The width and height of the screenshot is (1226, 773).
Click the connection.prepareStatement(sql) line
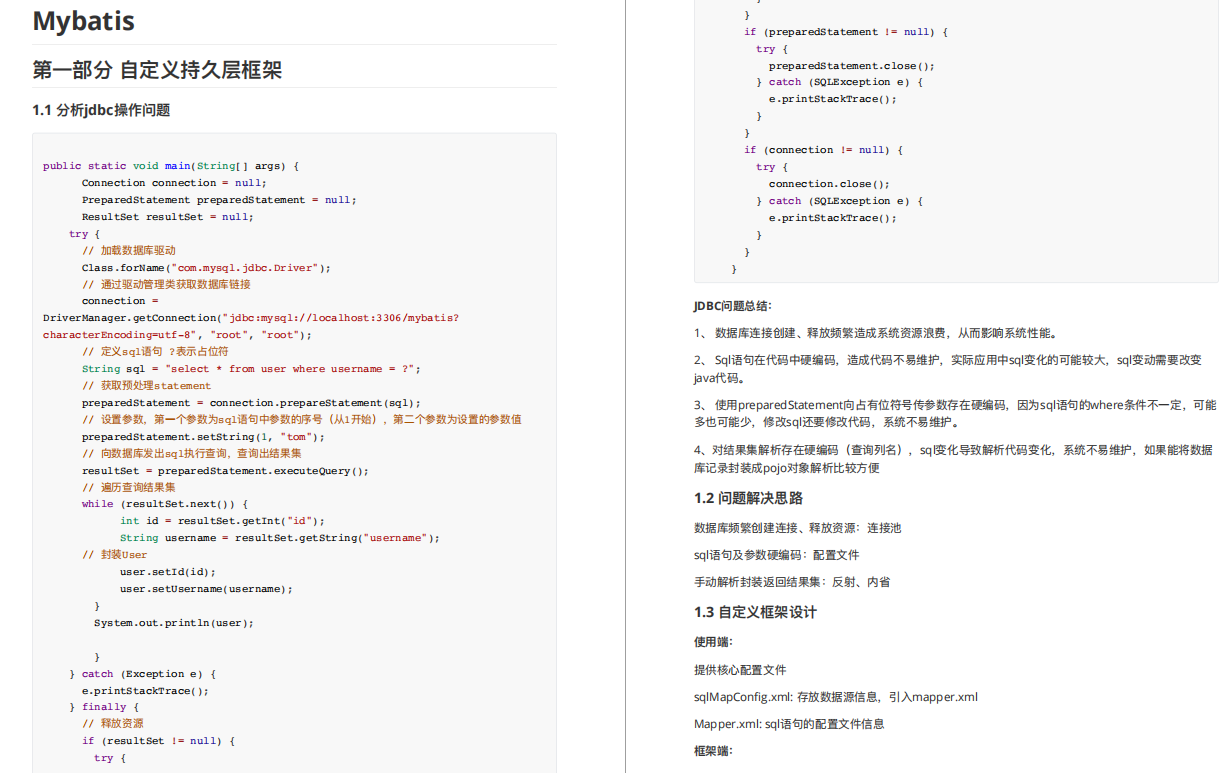[251, 403]
